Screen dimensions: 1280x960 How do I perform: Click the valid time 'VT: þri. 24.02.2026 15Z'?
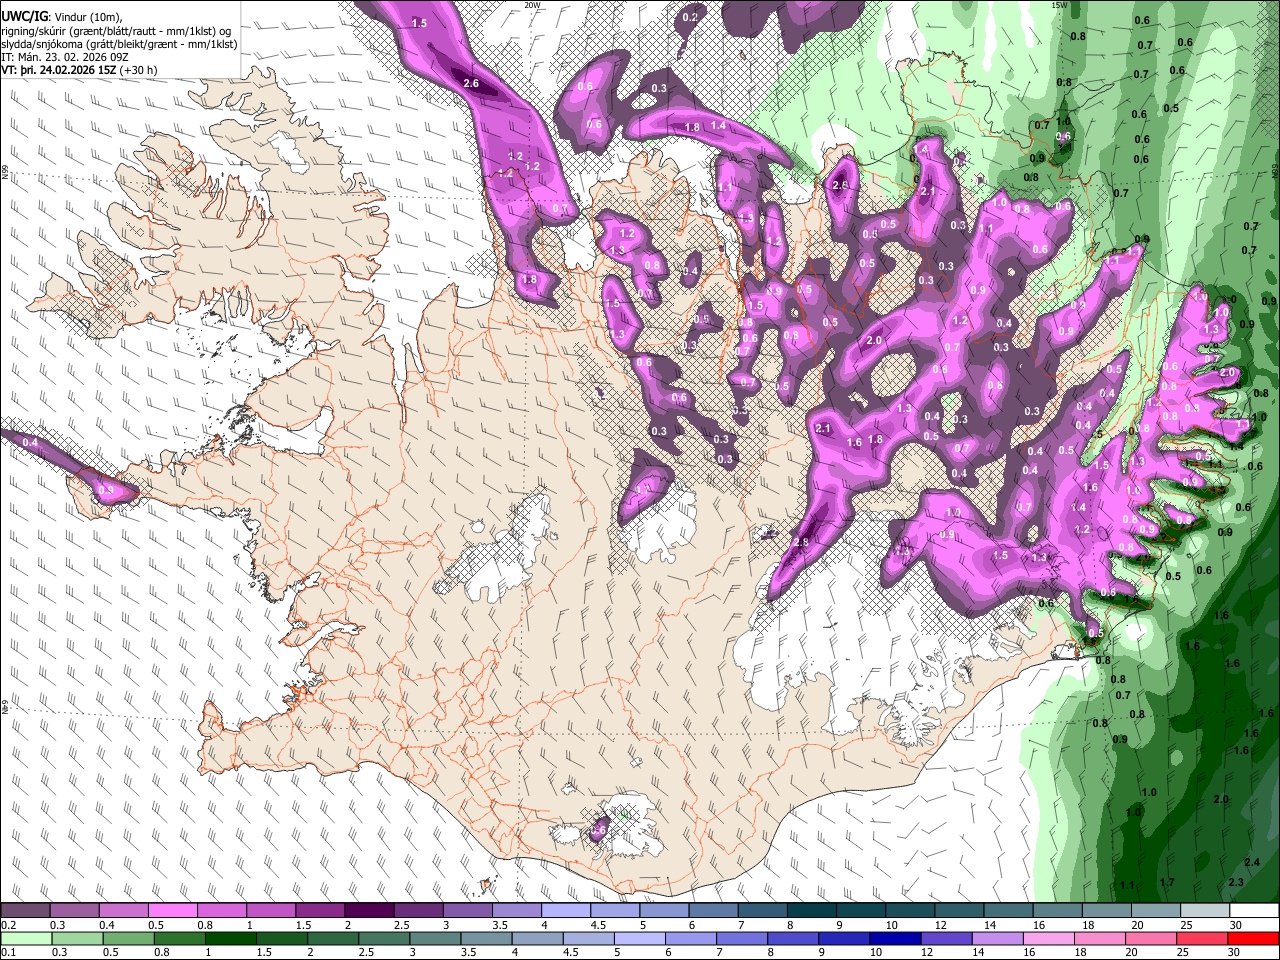point(58,71)
